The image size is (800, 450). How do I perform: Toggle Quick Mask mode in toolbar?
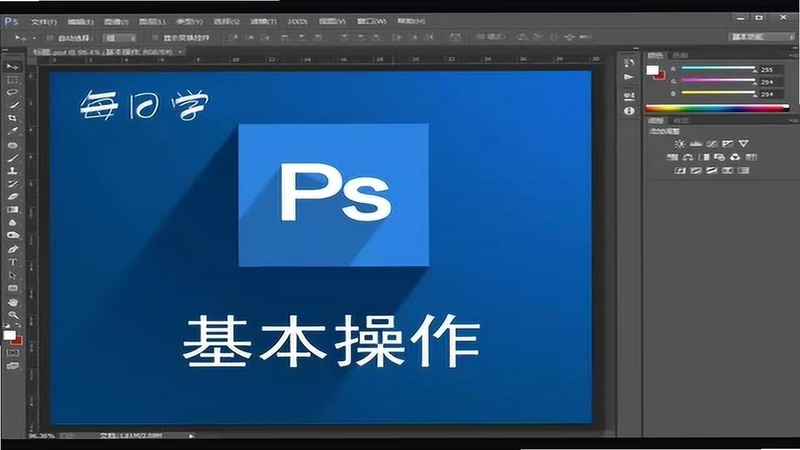click(12, 353)
